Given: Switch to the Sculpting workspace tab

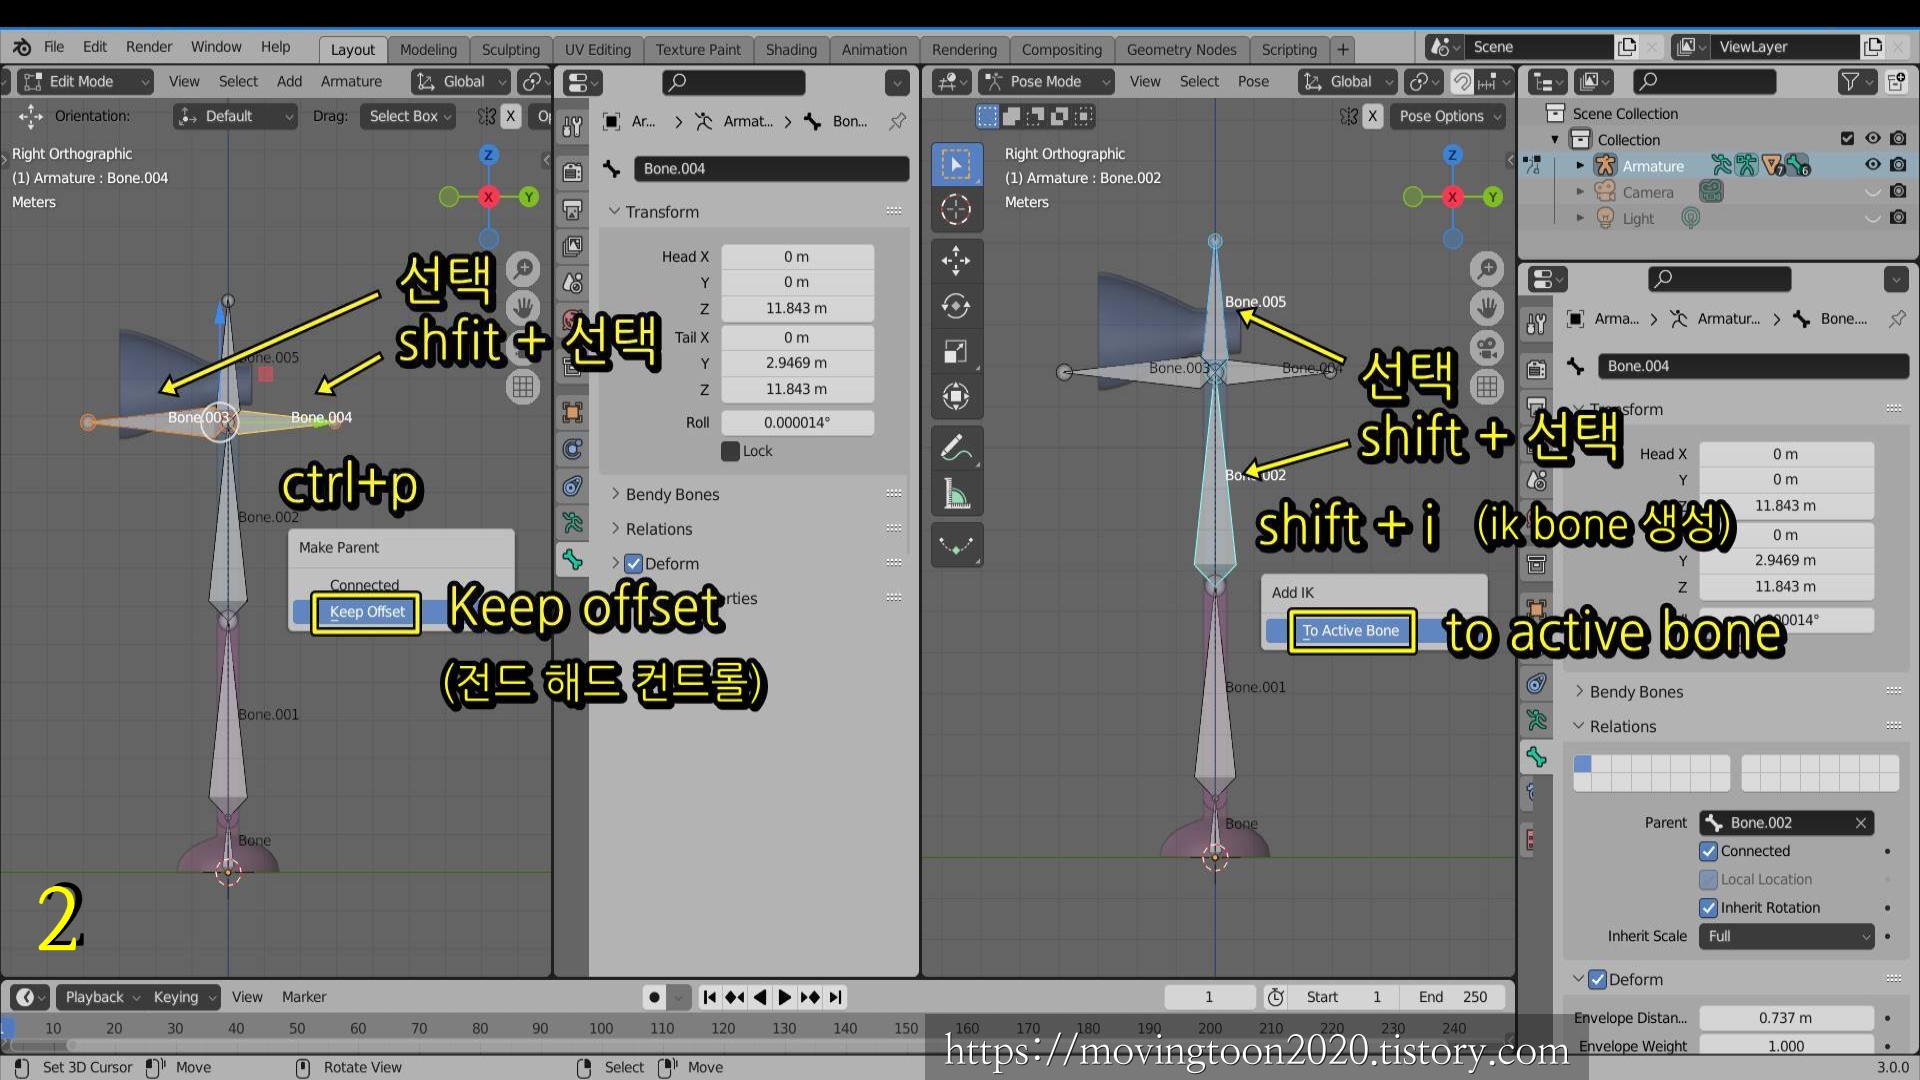Looking at the screenshot, I should pos(510,49).
